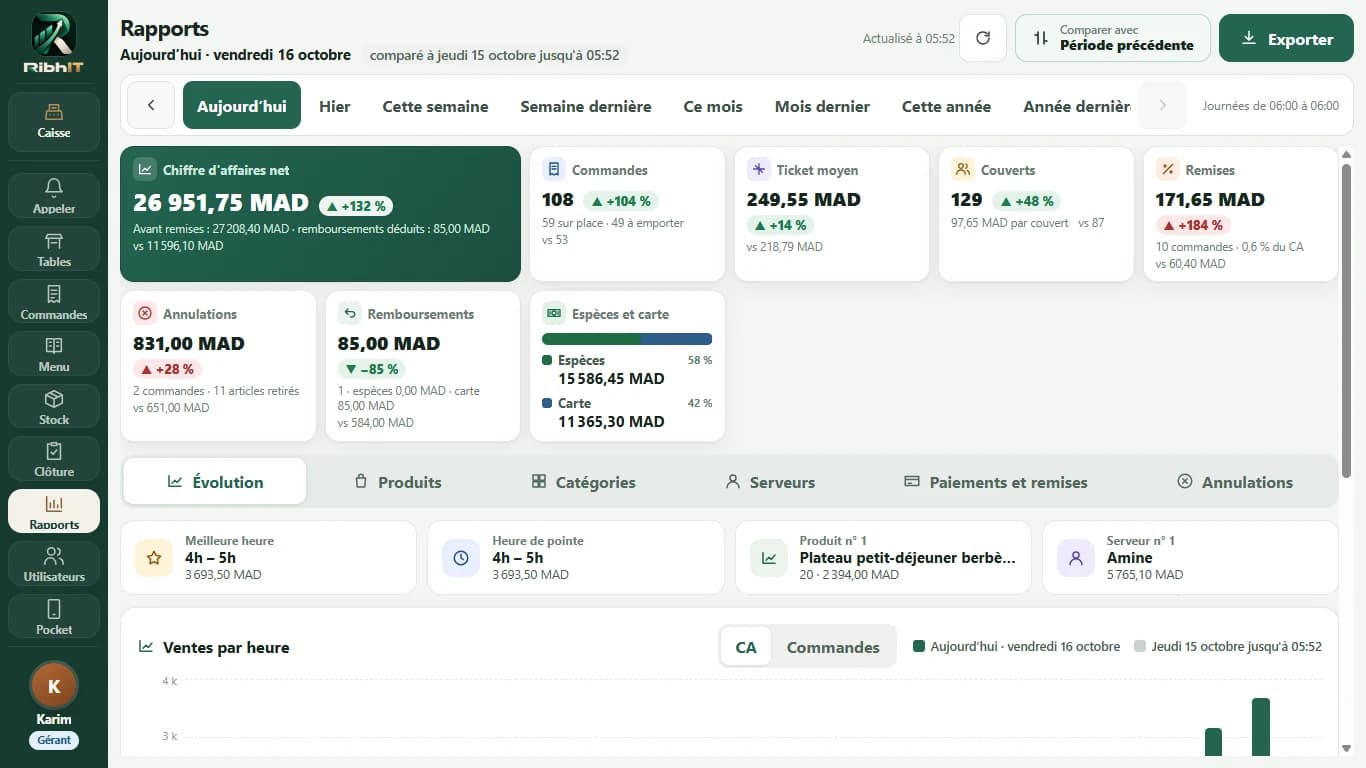Click the Journées de 06:00 à 06:00 text

(1270, 105)
